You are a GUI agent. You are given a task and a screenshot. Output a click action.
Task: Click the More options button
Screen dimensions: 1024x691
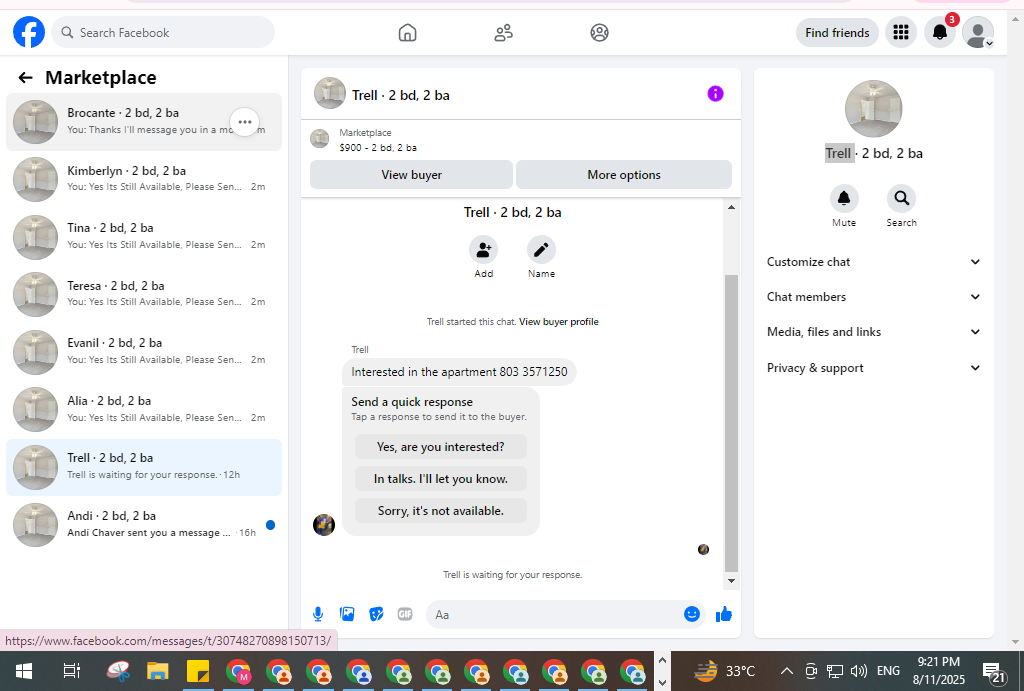click(x=624, y=175)
